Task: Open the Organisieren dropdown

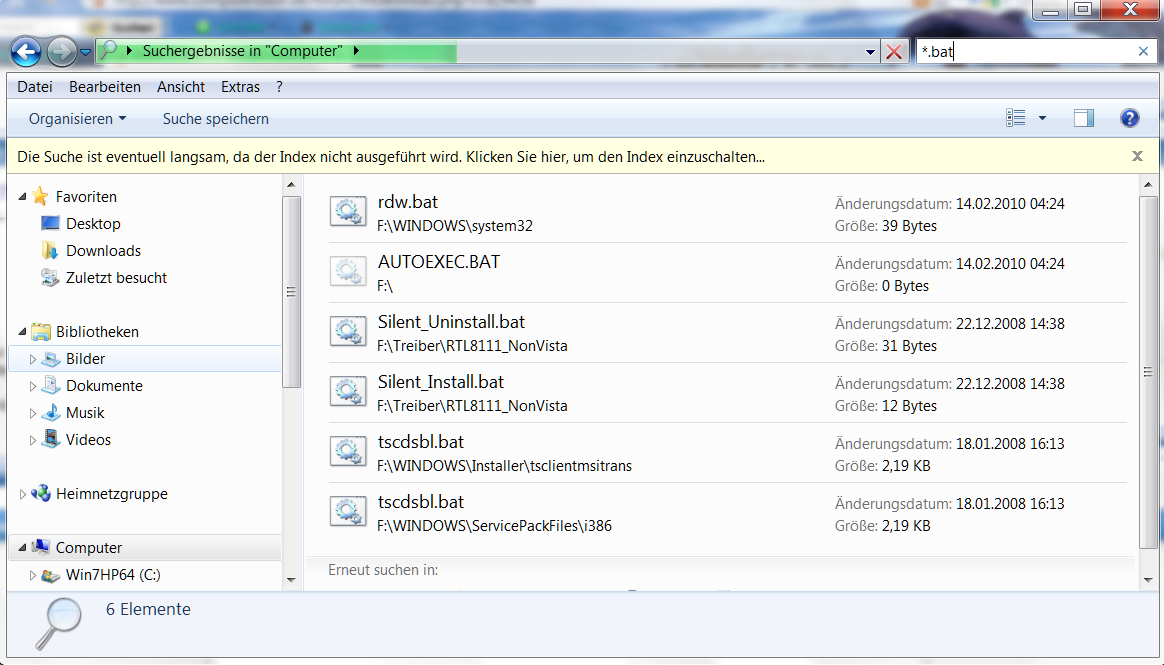Action: 77,119
